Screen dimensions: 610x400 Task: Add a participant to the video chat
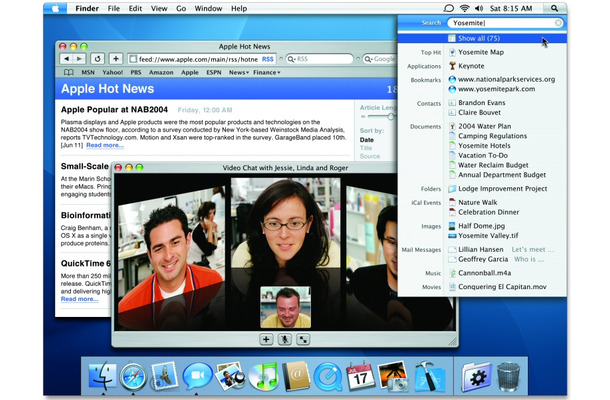tap(266, 340)
